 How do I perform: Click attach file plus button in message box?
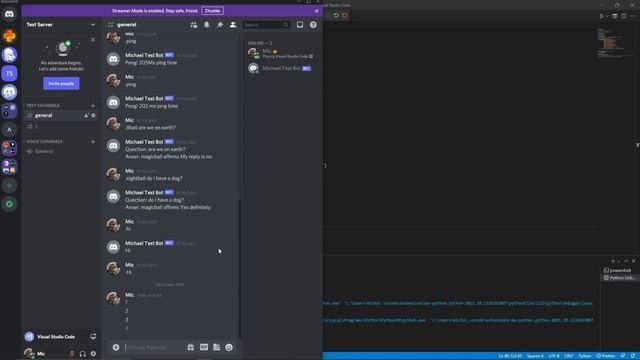point(116,347)
